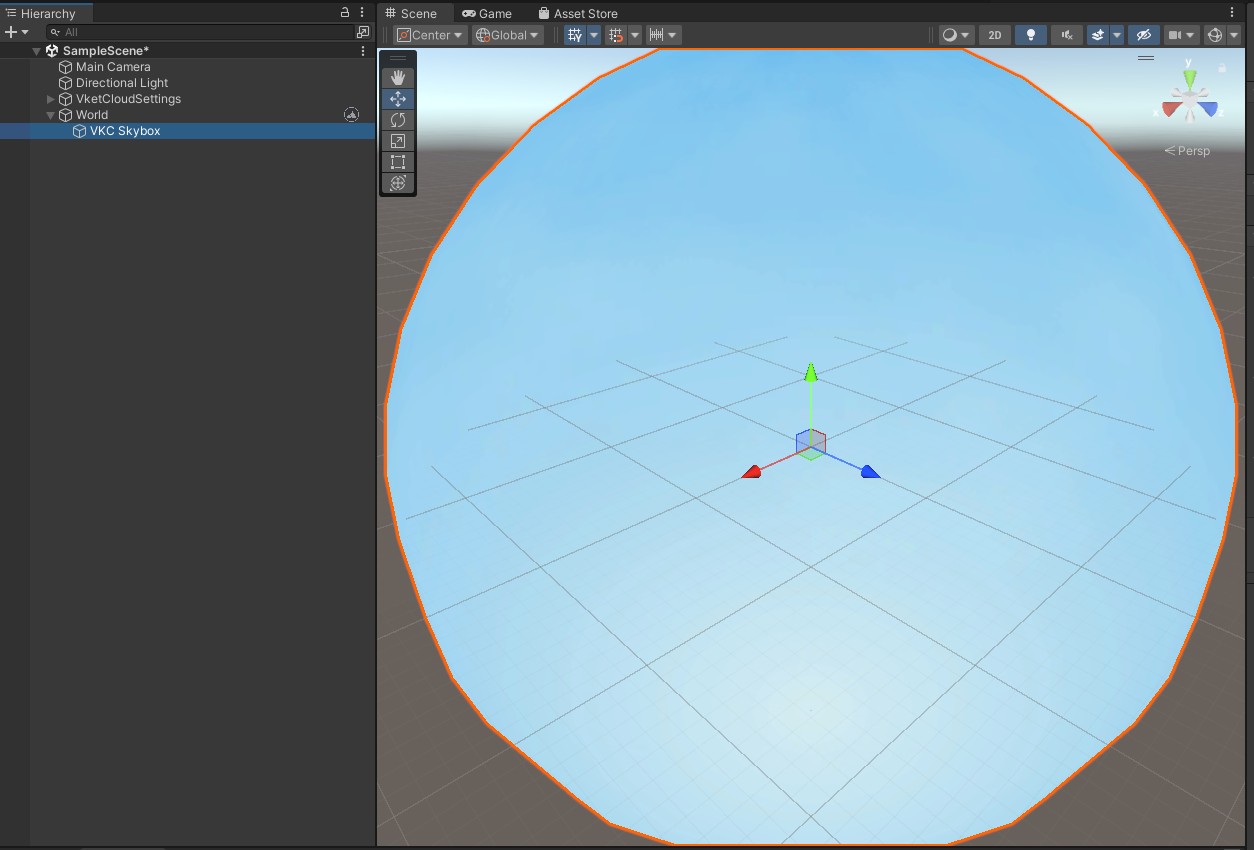Select the Rect Transform tool

tap(397, 162)
